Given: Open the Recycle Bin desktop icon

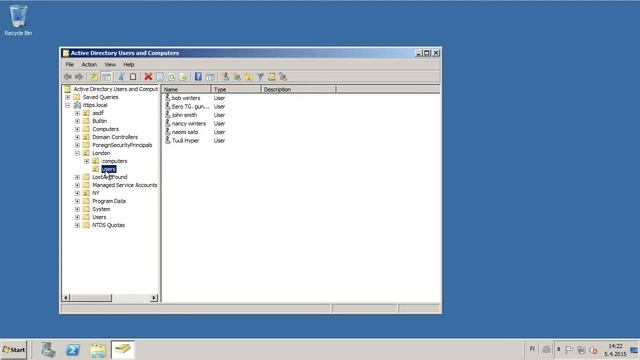Looking at the screenshot, I should (18, 20).
